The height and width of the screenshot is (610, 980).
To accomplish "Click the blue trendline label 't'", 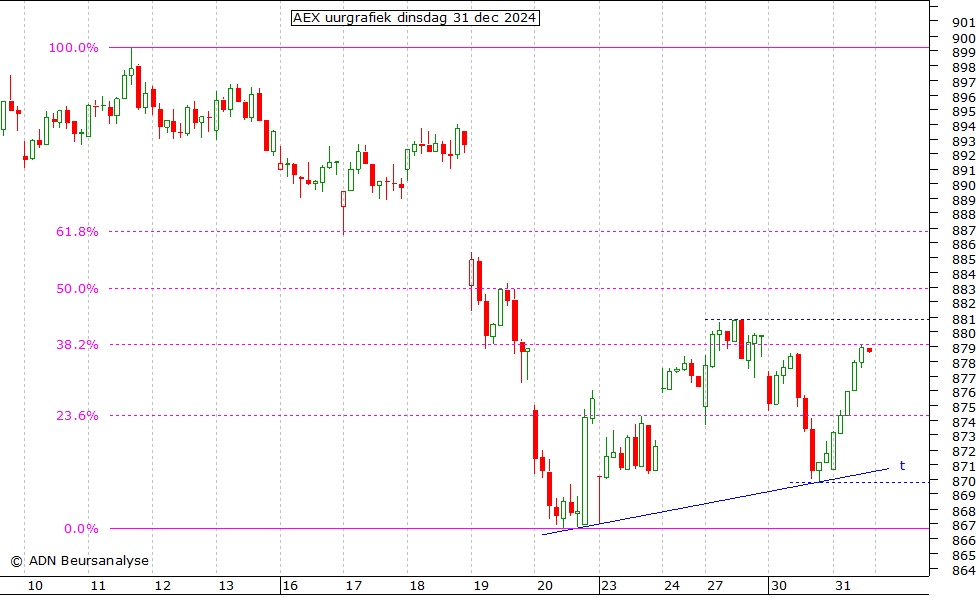I will (902, 466).
